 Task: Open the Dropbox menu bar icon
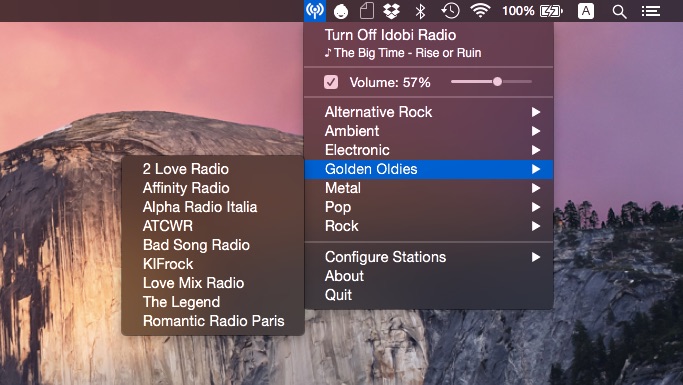392,11
